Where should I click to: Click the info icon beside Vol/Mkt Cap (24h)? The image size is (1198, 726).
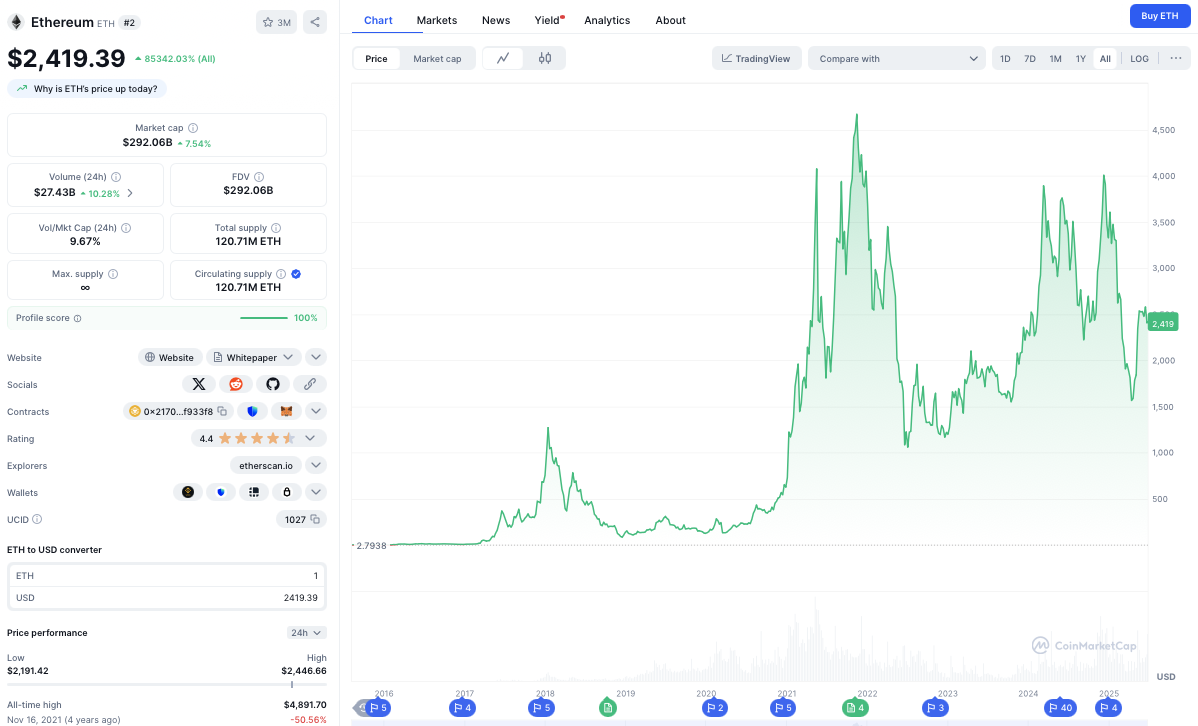coord(126,228)
